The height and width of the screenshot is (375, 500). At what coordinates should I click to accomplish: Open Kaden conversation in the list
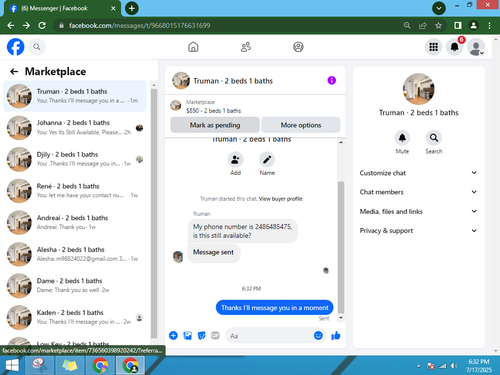(x=75, y=317)
